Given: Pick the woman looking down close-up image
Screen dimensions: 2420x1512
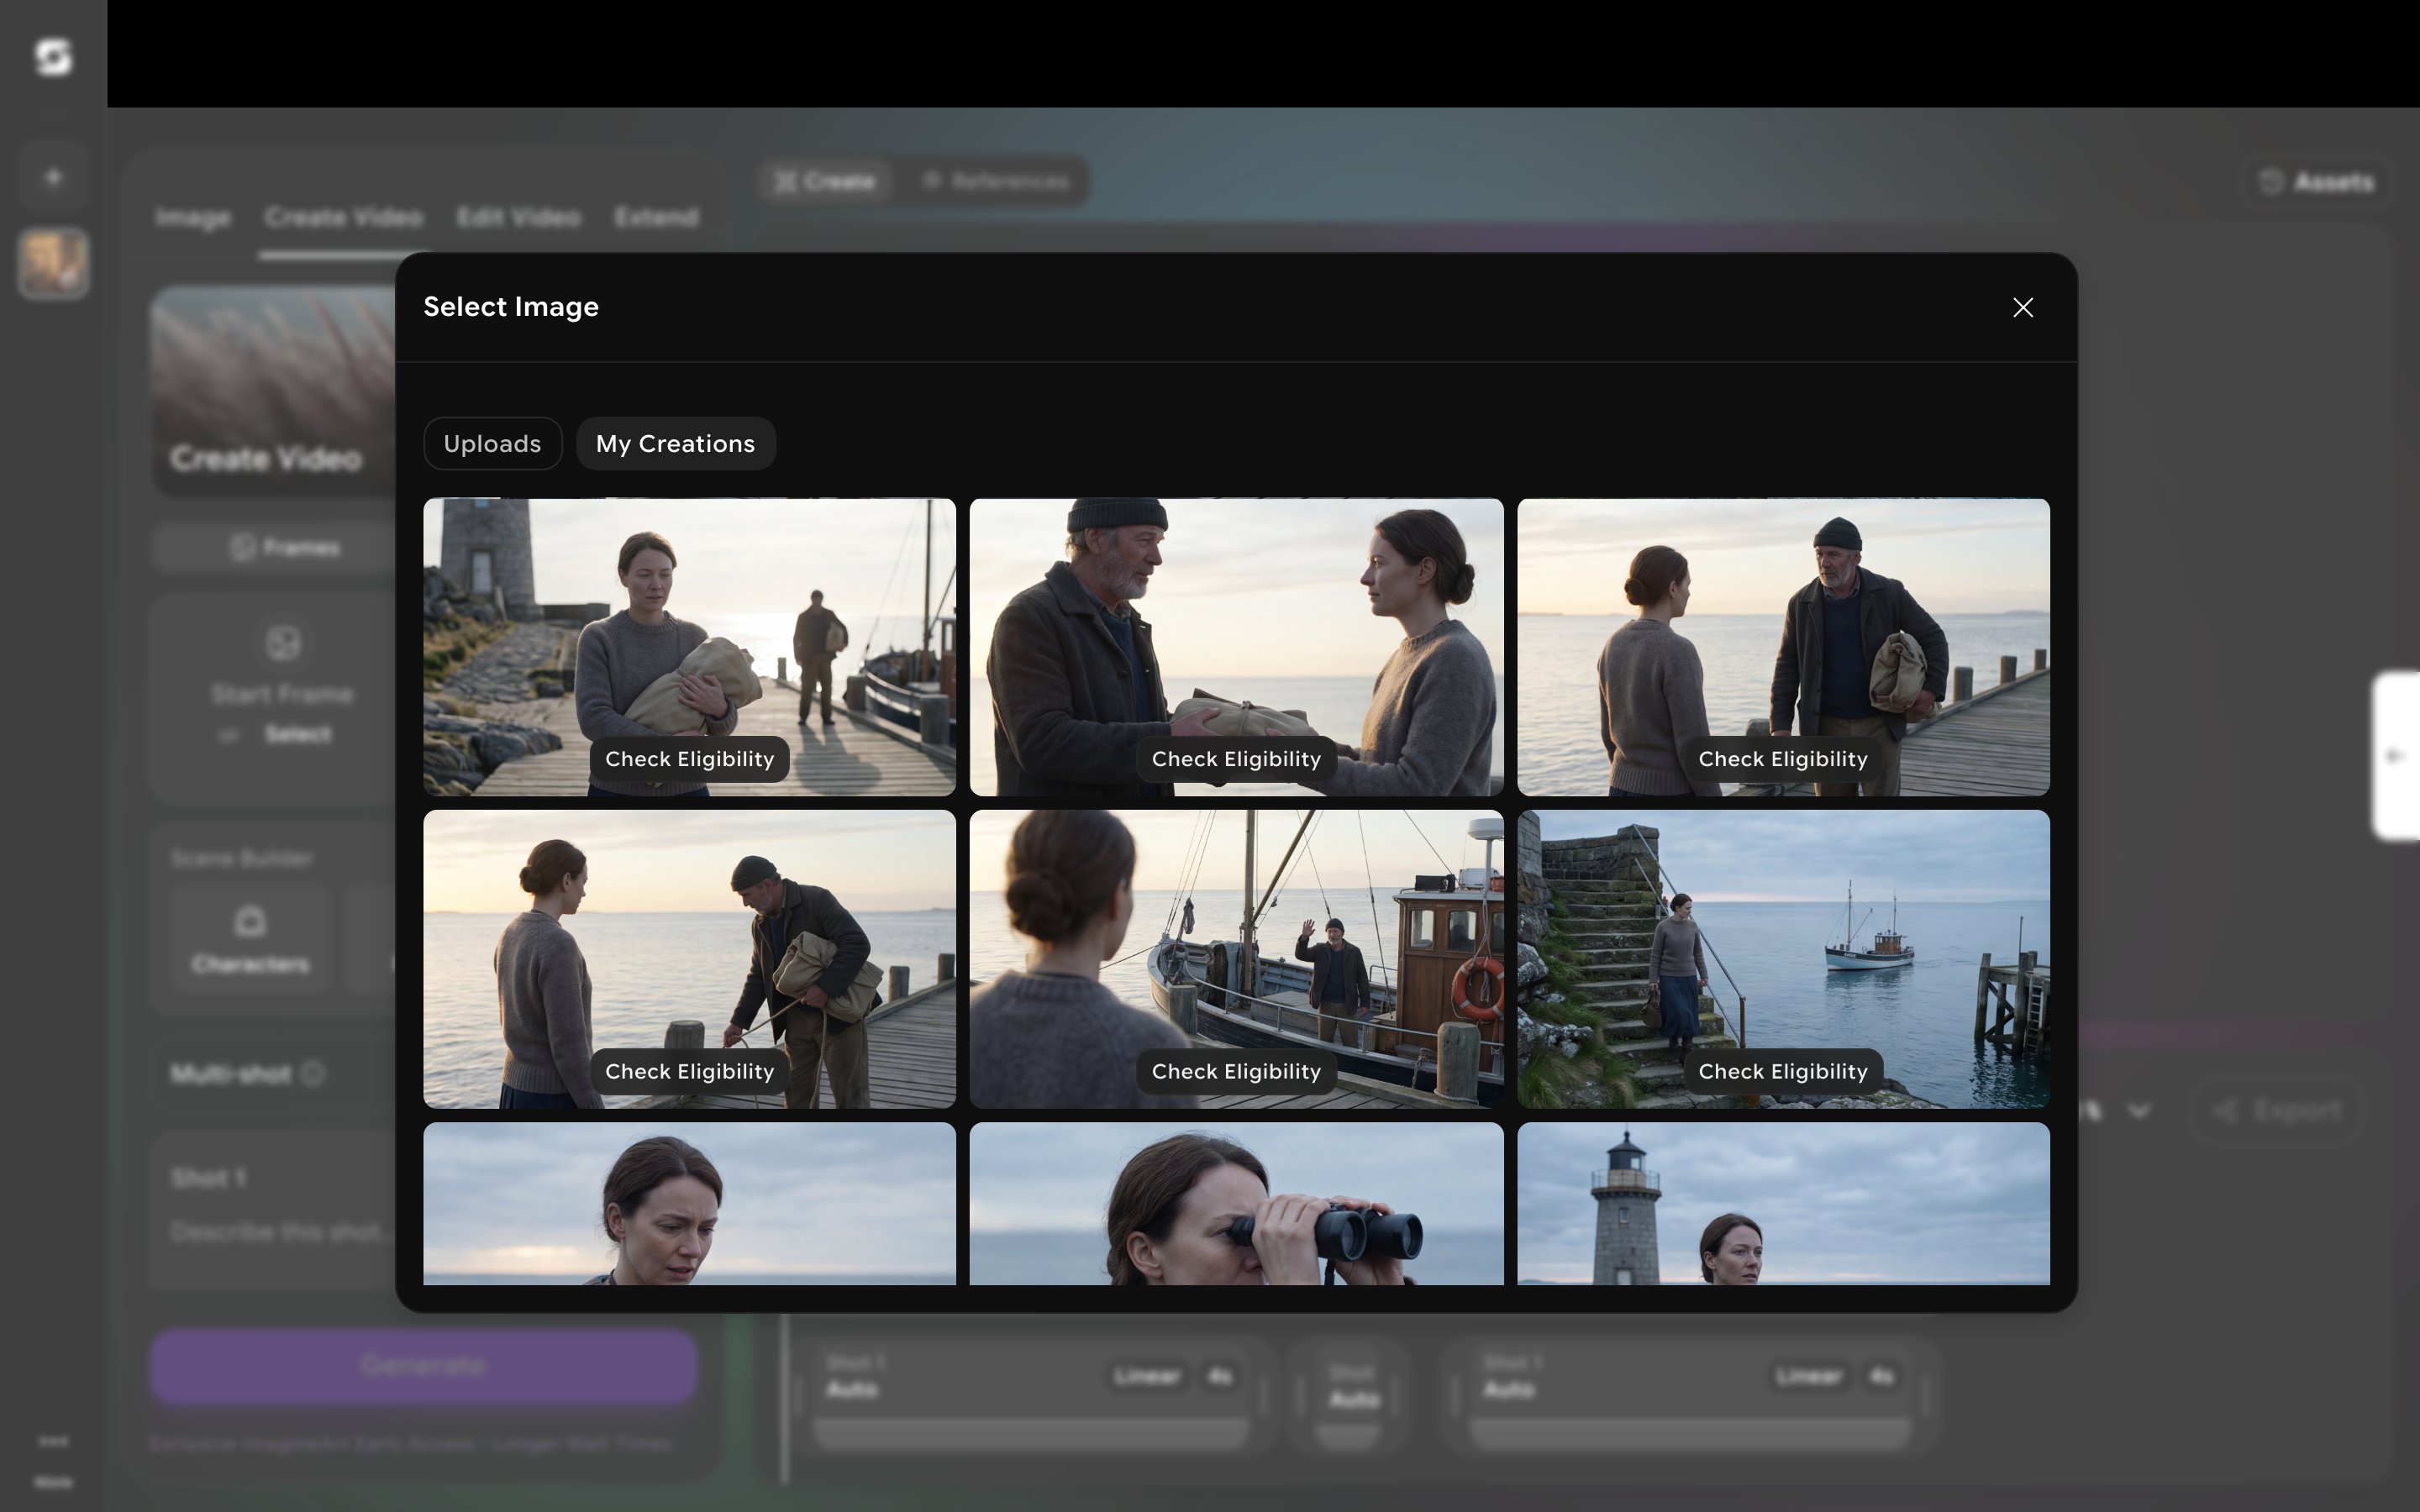Looking at the screenshot, I should [x=689, y=1203].
